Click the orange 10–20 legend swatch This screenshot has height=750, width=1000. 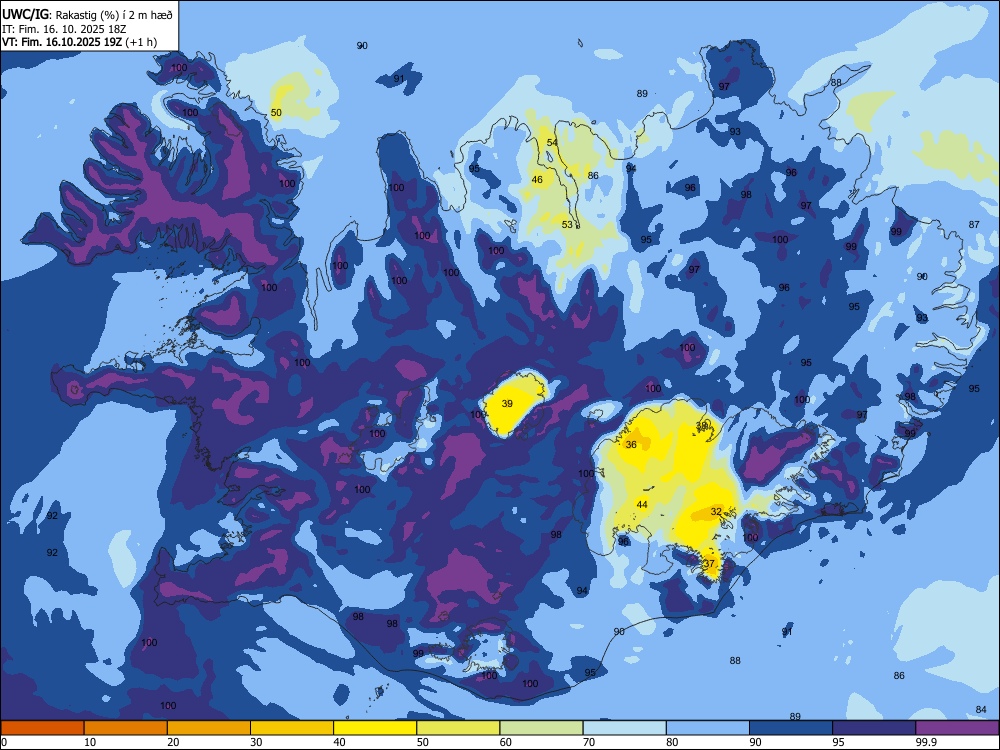coord(126,728)
